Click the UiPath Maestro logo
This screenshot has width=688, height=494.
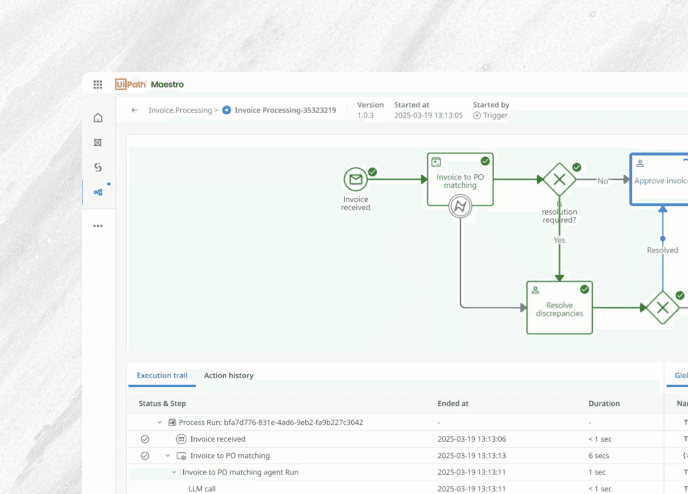pyautogui.click(x=149, y=84)
